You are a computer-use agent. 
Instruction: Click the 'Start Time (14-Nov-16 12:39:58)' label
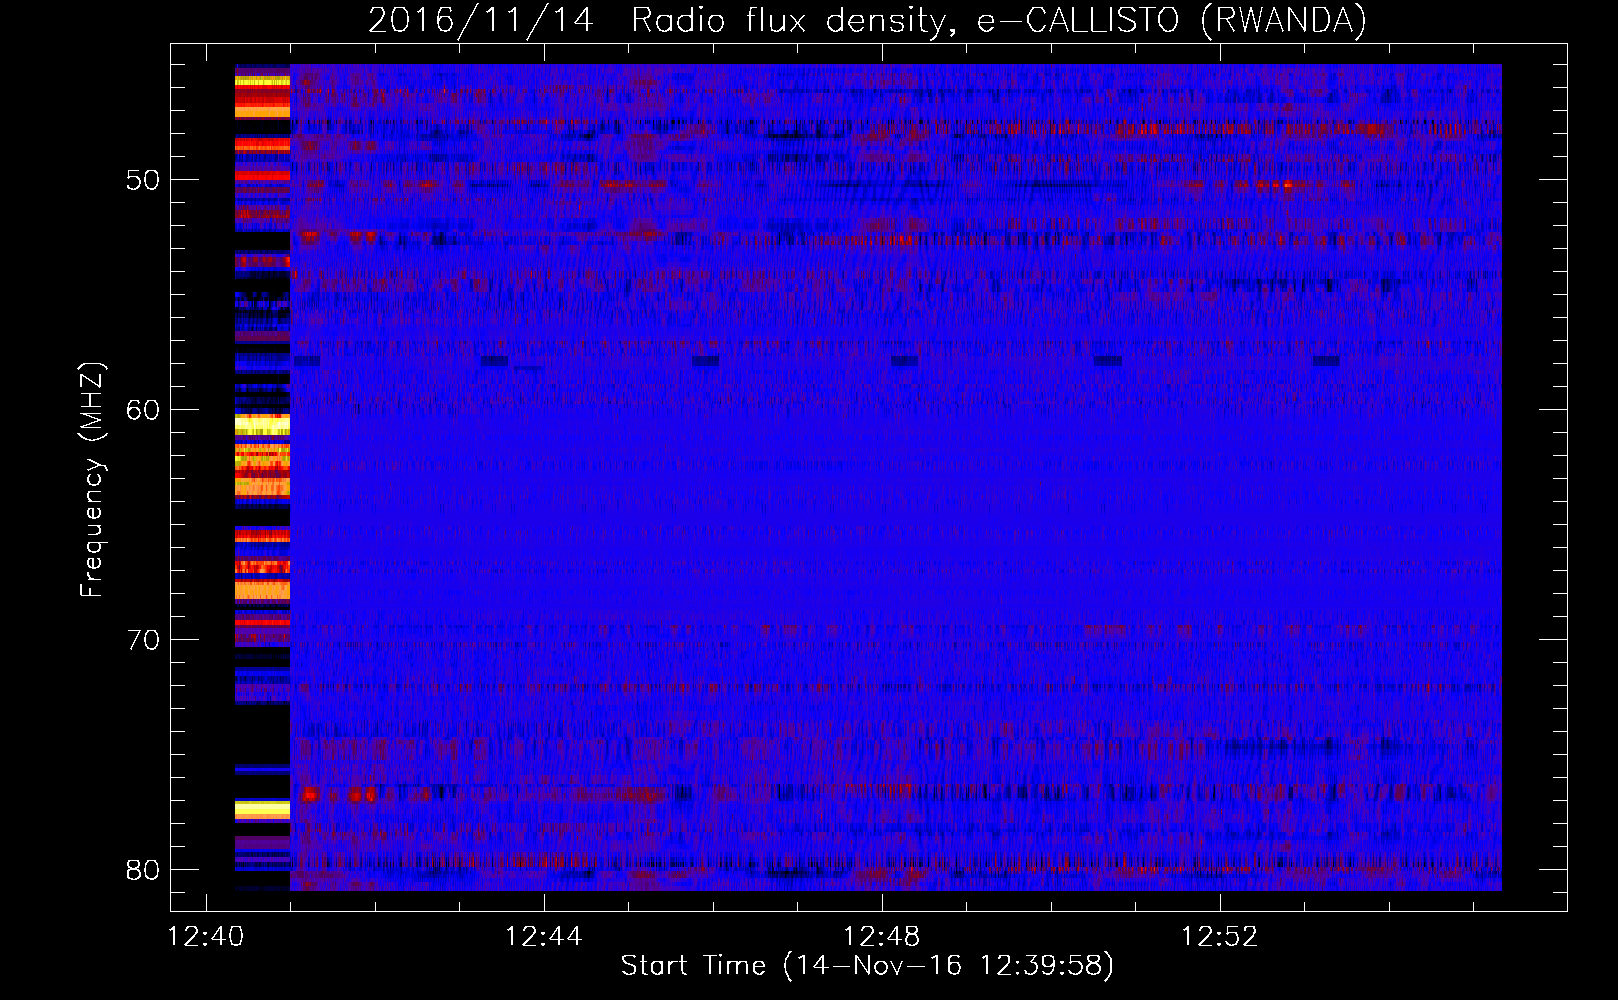(867, 966)
